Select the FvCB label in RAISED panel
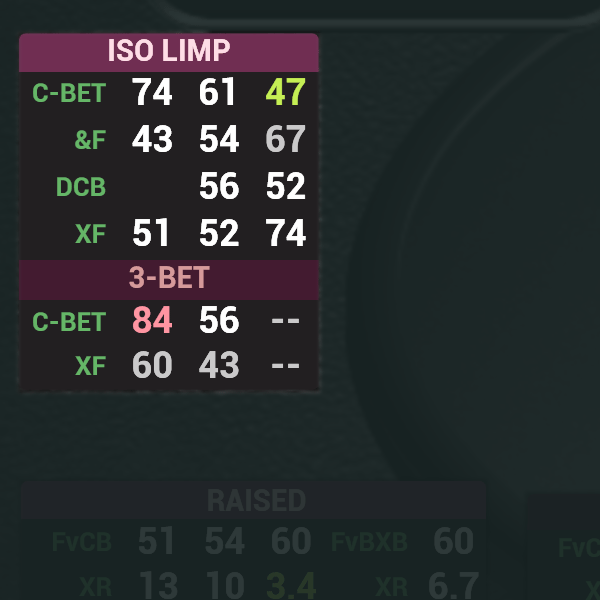 [82, 542]
